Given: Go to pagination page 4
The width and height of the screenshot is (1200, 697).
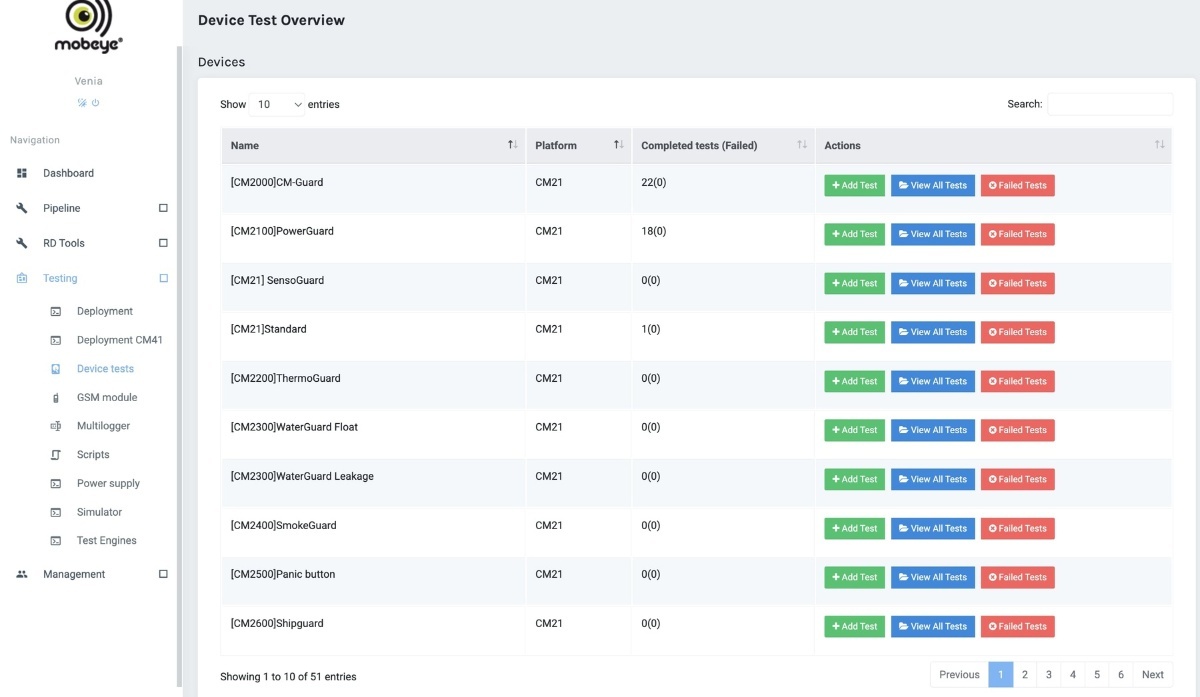Looking at the screenshot, I should tap(1073, 674).
